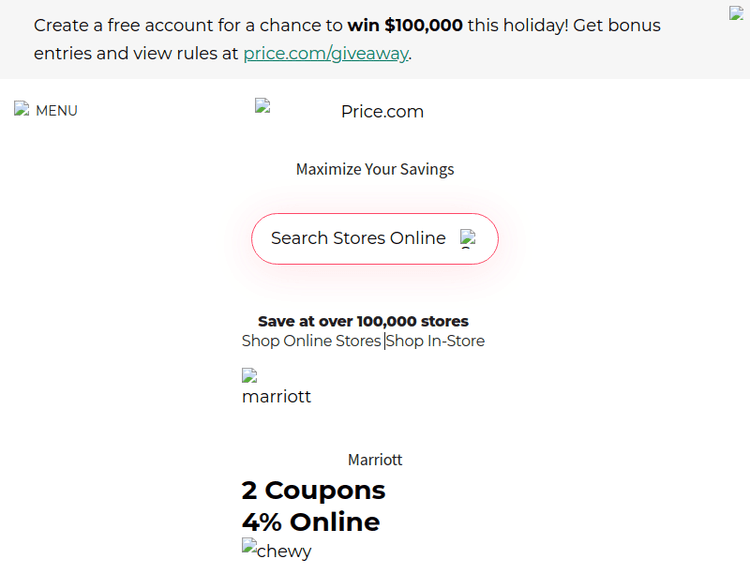Focus the Search Stores Online field
750x563 pixels.
[358, 238]
